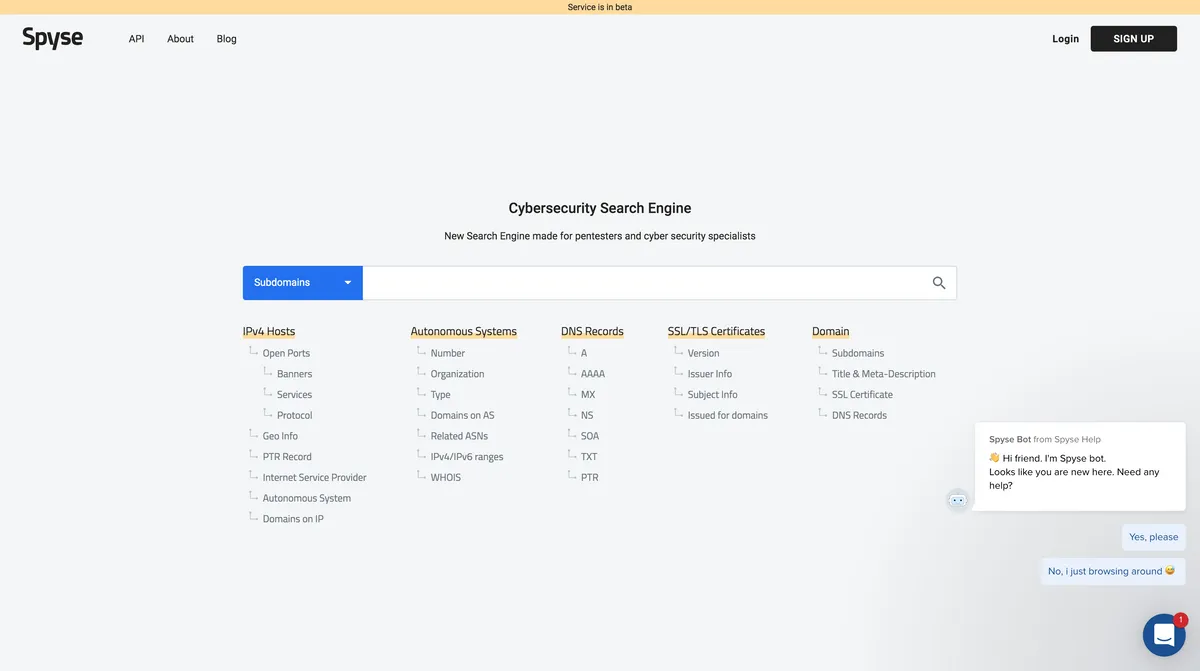The width and height of the screenshot is (1200, 671).
Task: Select Banners under Open Ports
Action: click(x=295, y=374)
